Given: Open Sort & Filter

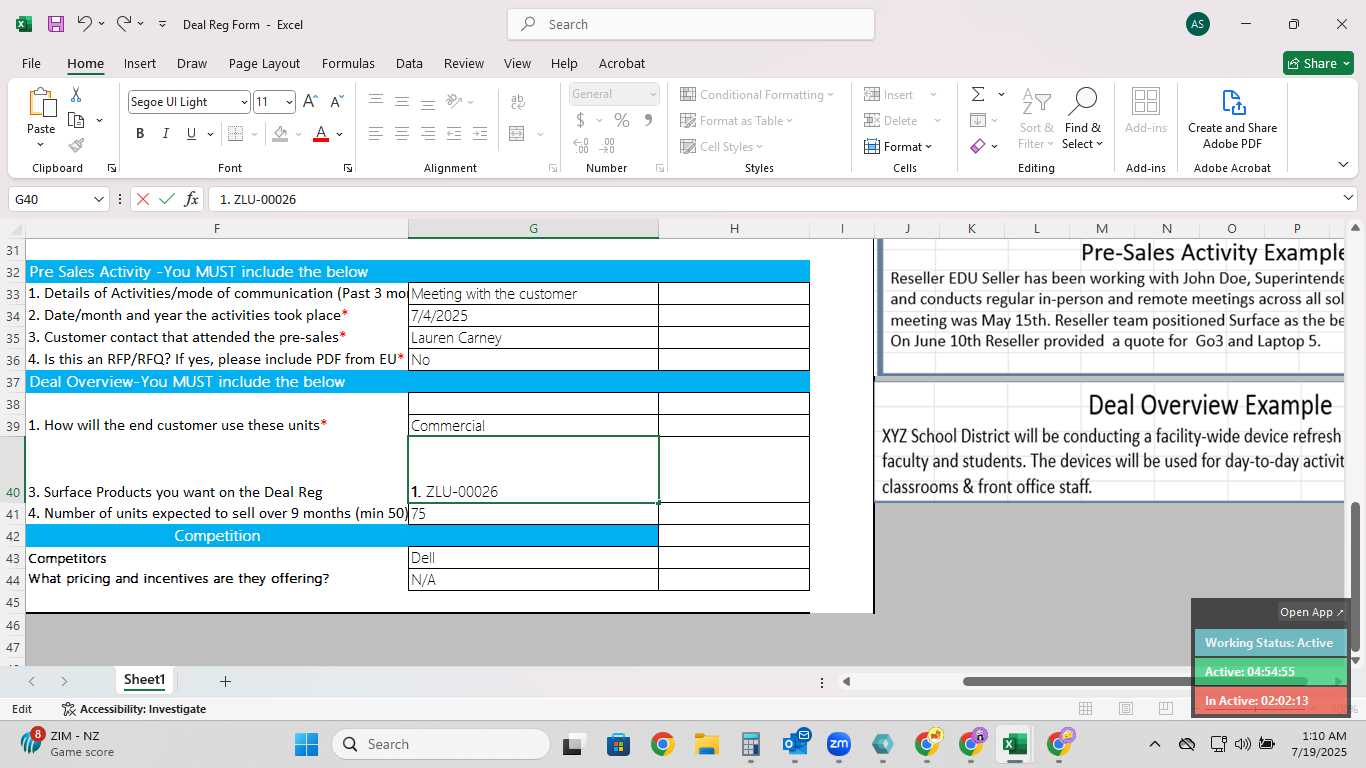Looking at the screenshot, I should 1036,119.
